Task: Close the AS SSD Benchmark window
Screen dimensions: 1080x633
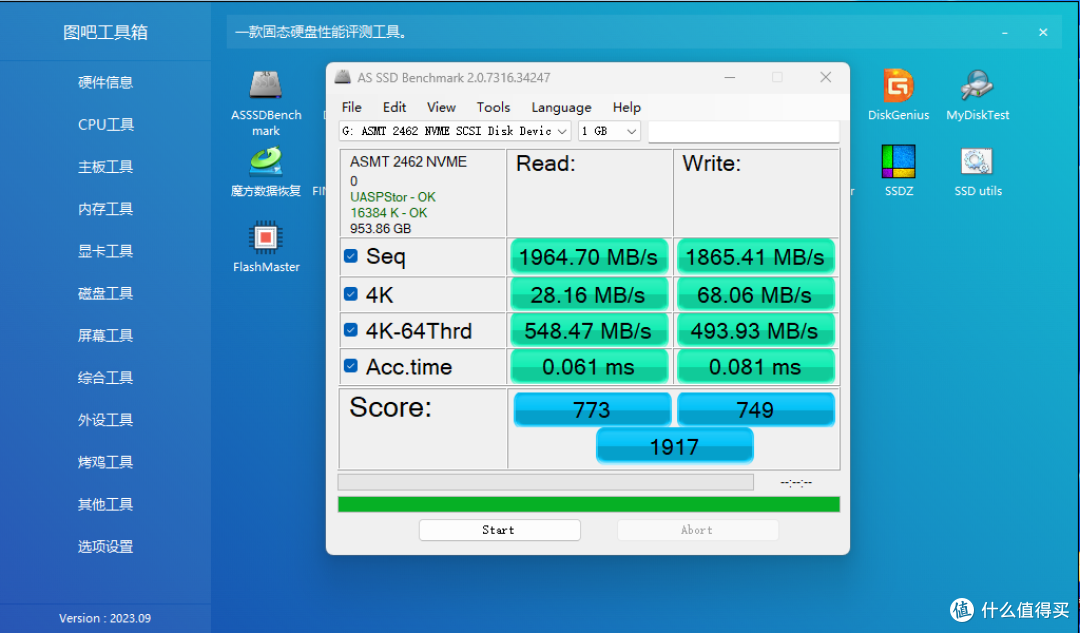Action: [x=825, y=77]
